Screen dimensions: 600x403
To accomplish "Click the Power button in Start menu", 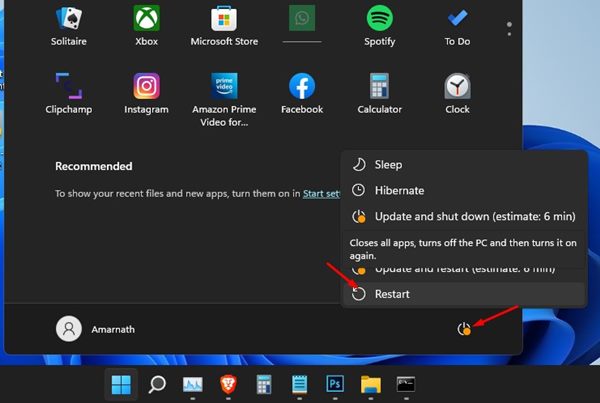I will click(464, 329).
